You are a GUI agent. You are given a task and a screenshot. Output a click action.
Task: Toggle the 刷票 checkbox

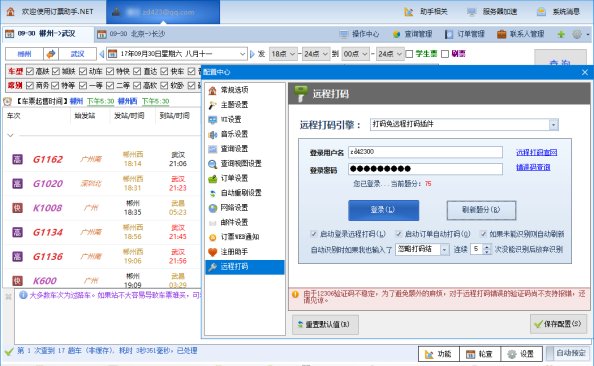point(445,54)
